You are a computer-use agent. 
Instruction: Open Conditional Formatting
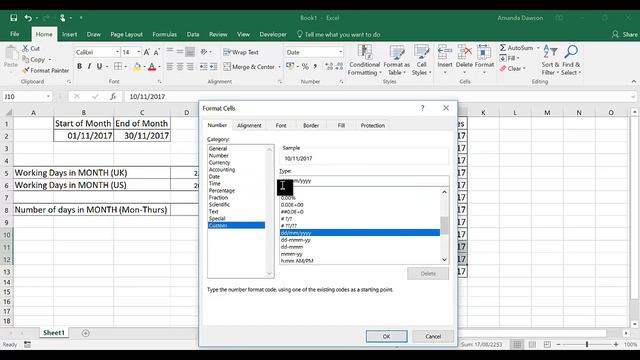pos(364,60)
